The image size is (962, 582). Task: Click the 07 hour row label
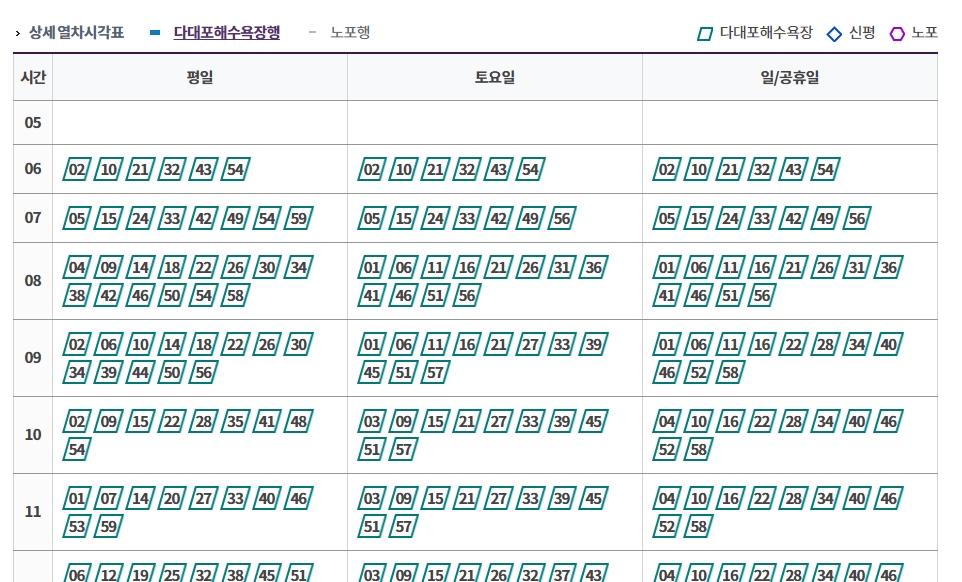[33, 218]
